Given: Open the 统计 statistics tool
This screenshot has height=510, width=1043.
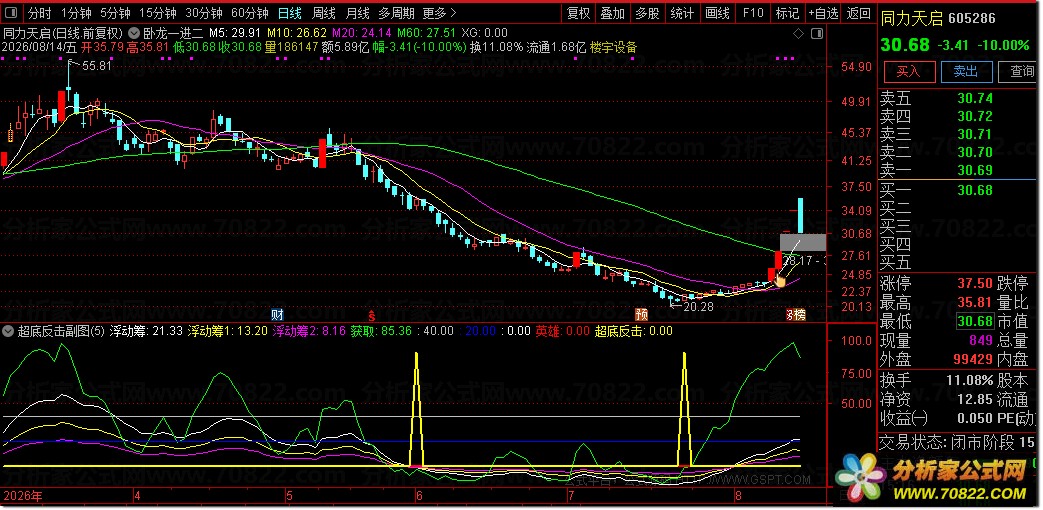Looking at the screenshot, I should click(x=682, y=13).
